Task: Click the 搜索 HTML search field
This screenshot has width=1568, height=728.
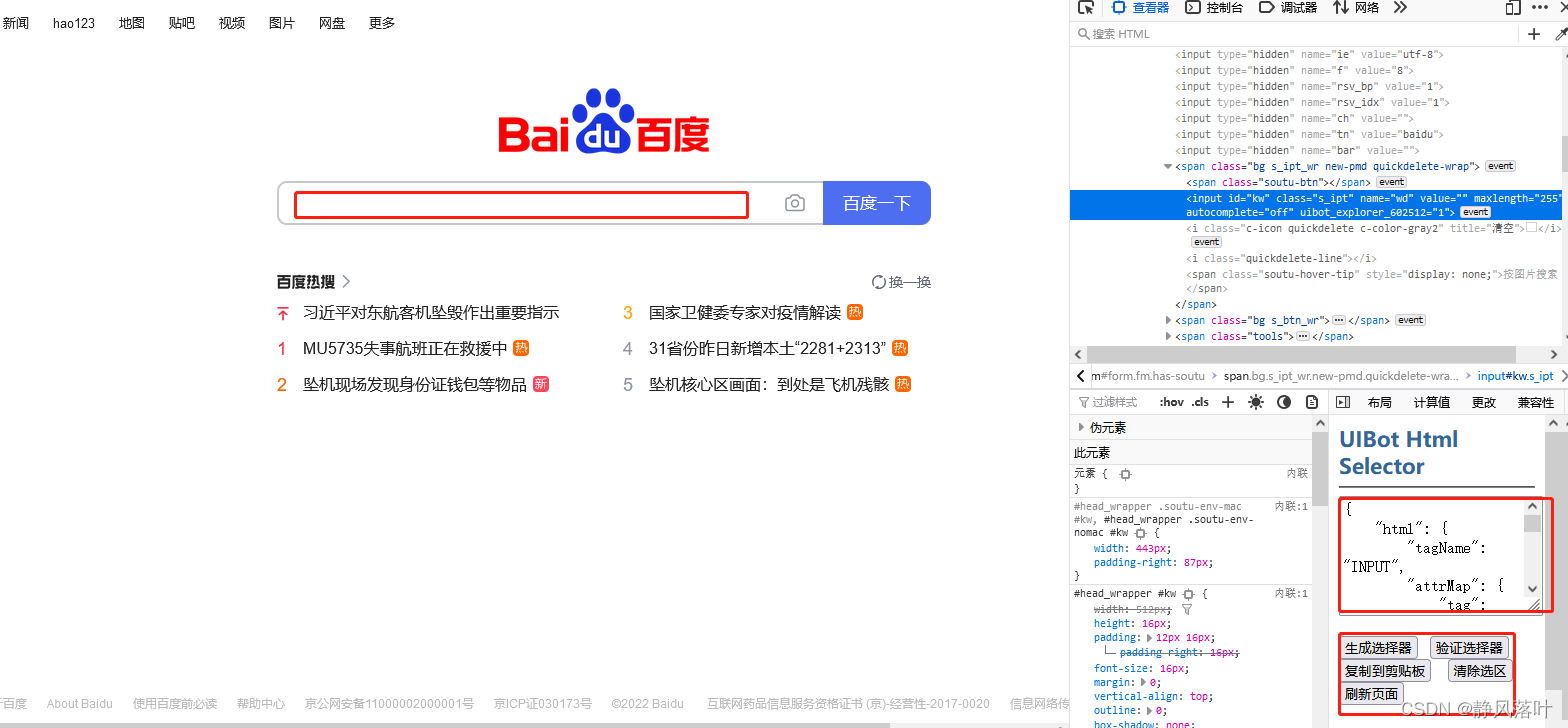Action: pos(1296,34)
